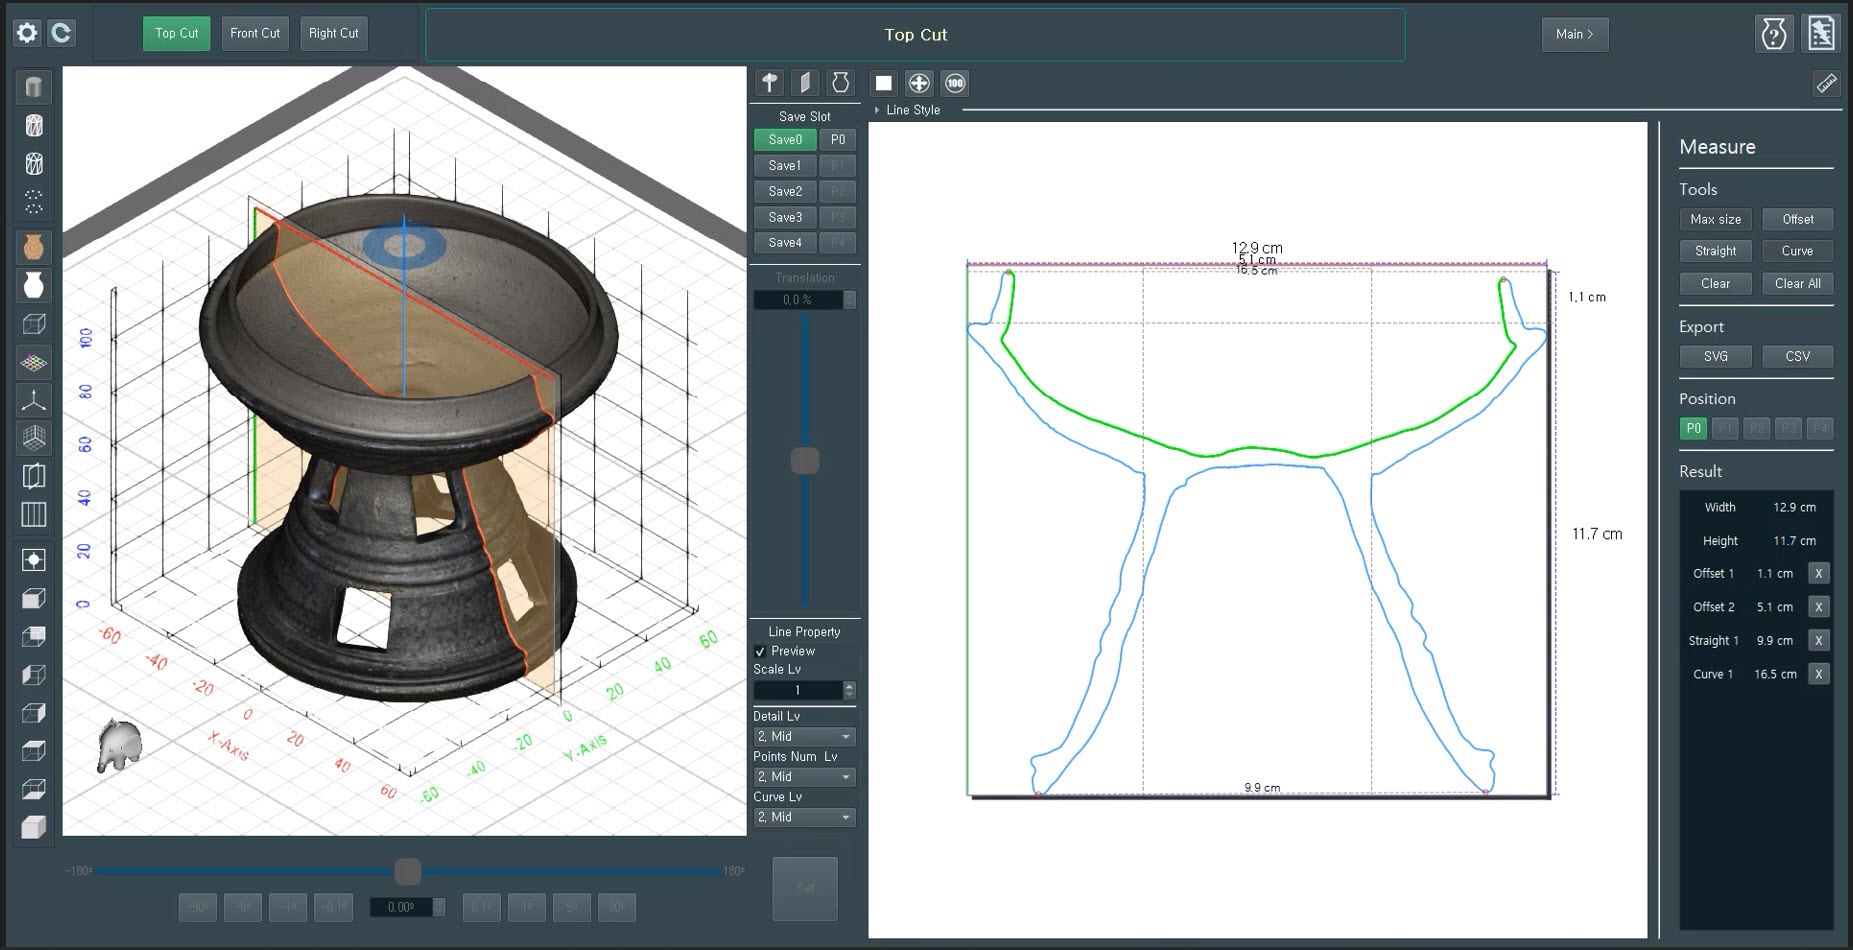Viewport: 1853px width, 950px height.
Task: Open the Detail Lv dropdown
Action: point(804,737)
